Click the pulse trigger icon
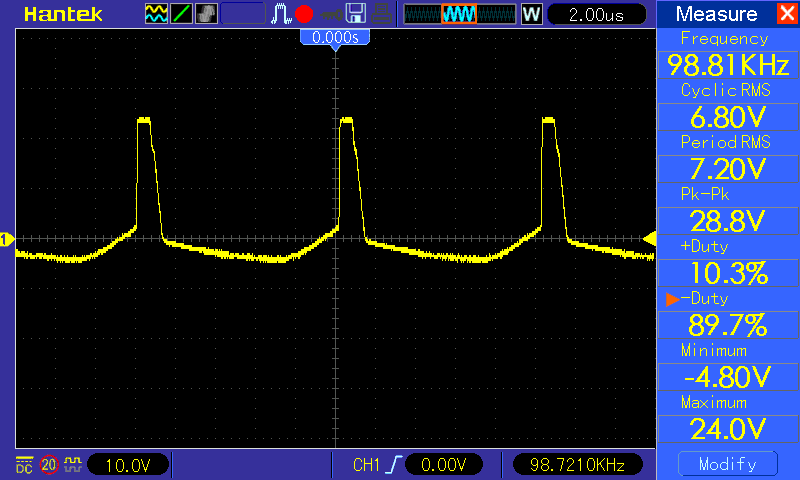 [x=281, y=14]
